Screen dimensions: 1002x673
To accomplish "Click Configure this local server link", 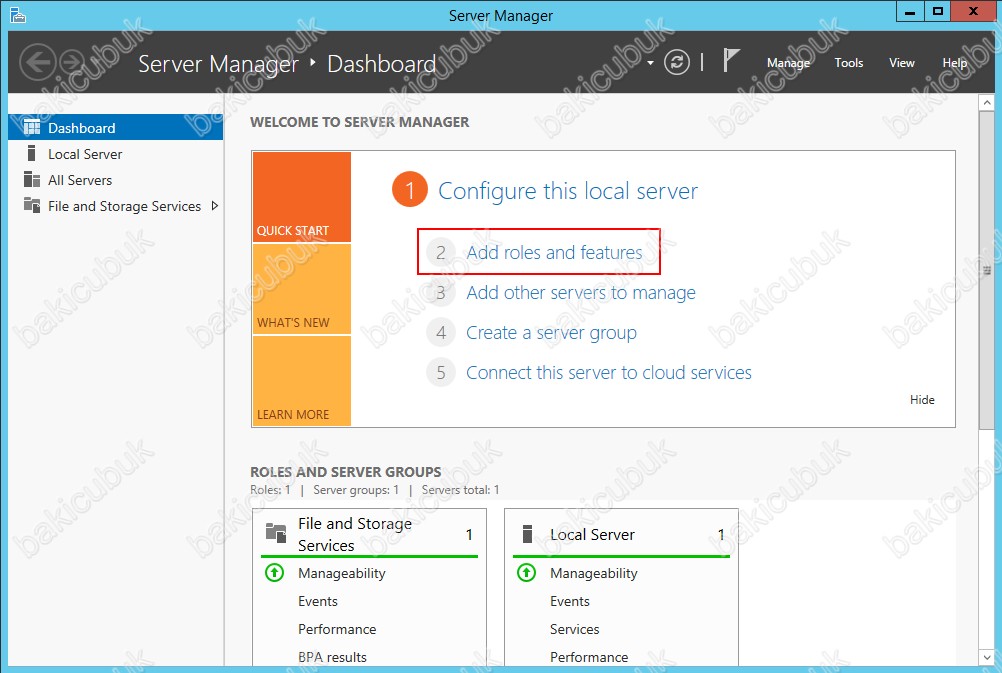I will click(568, 191).
